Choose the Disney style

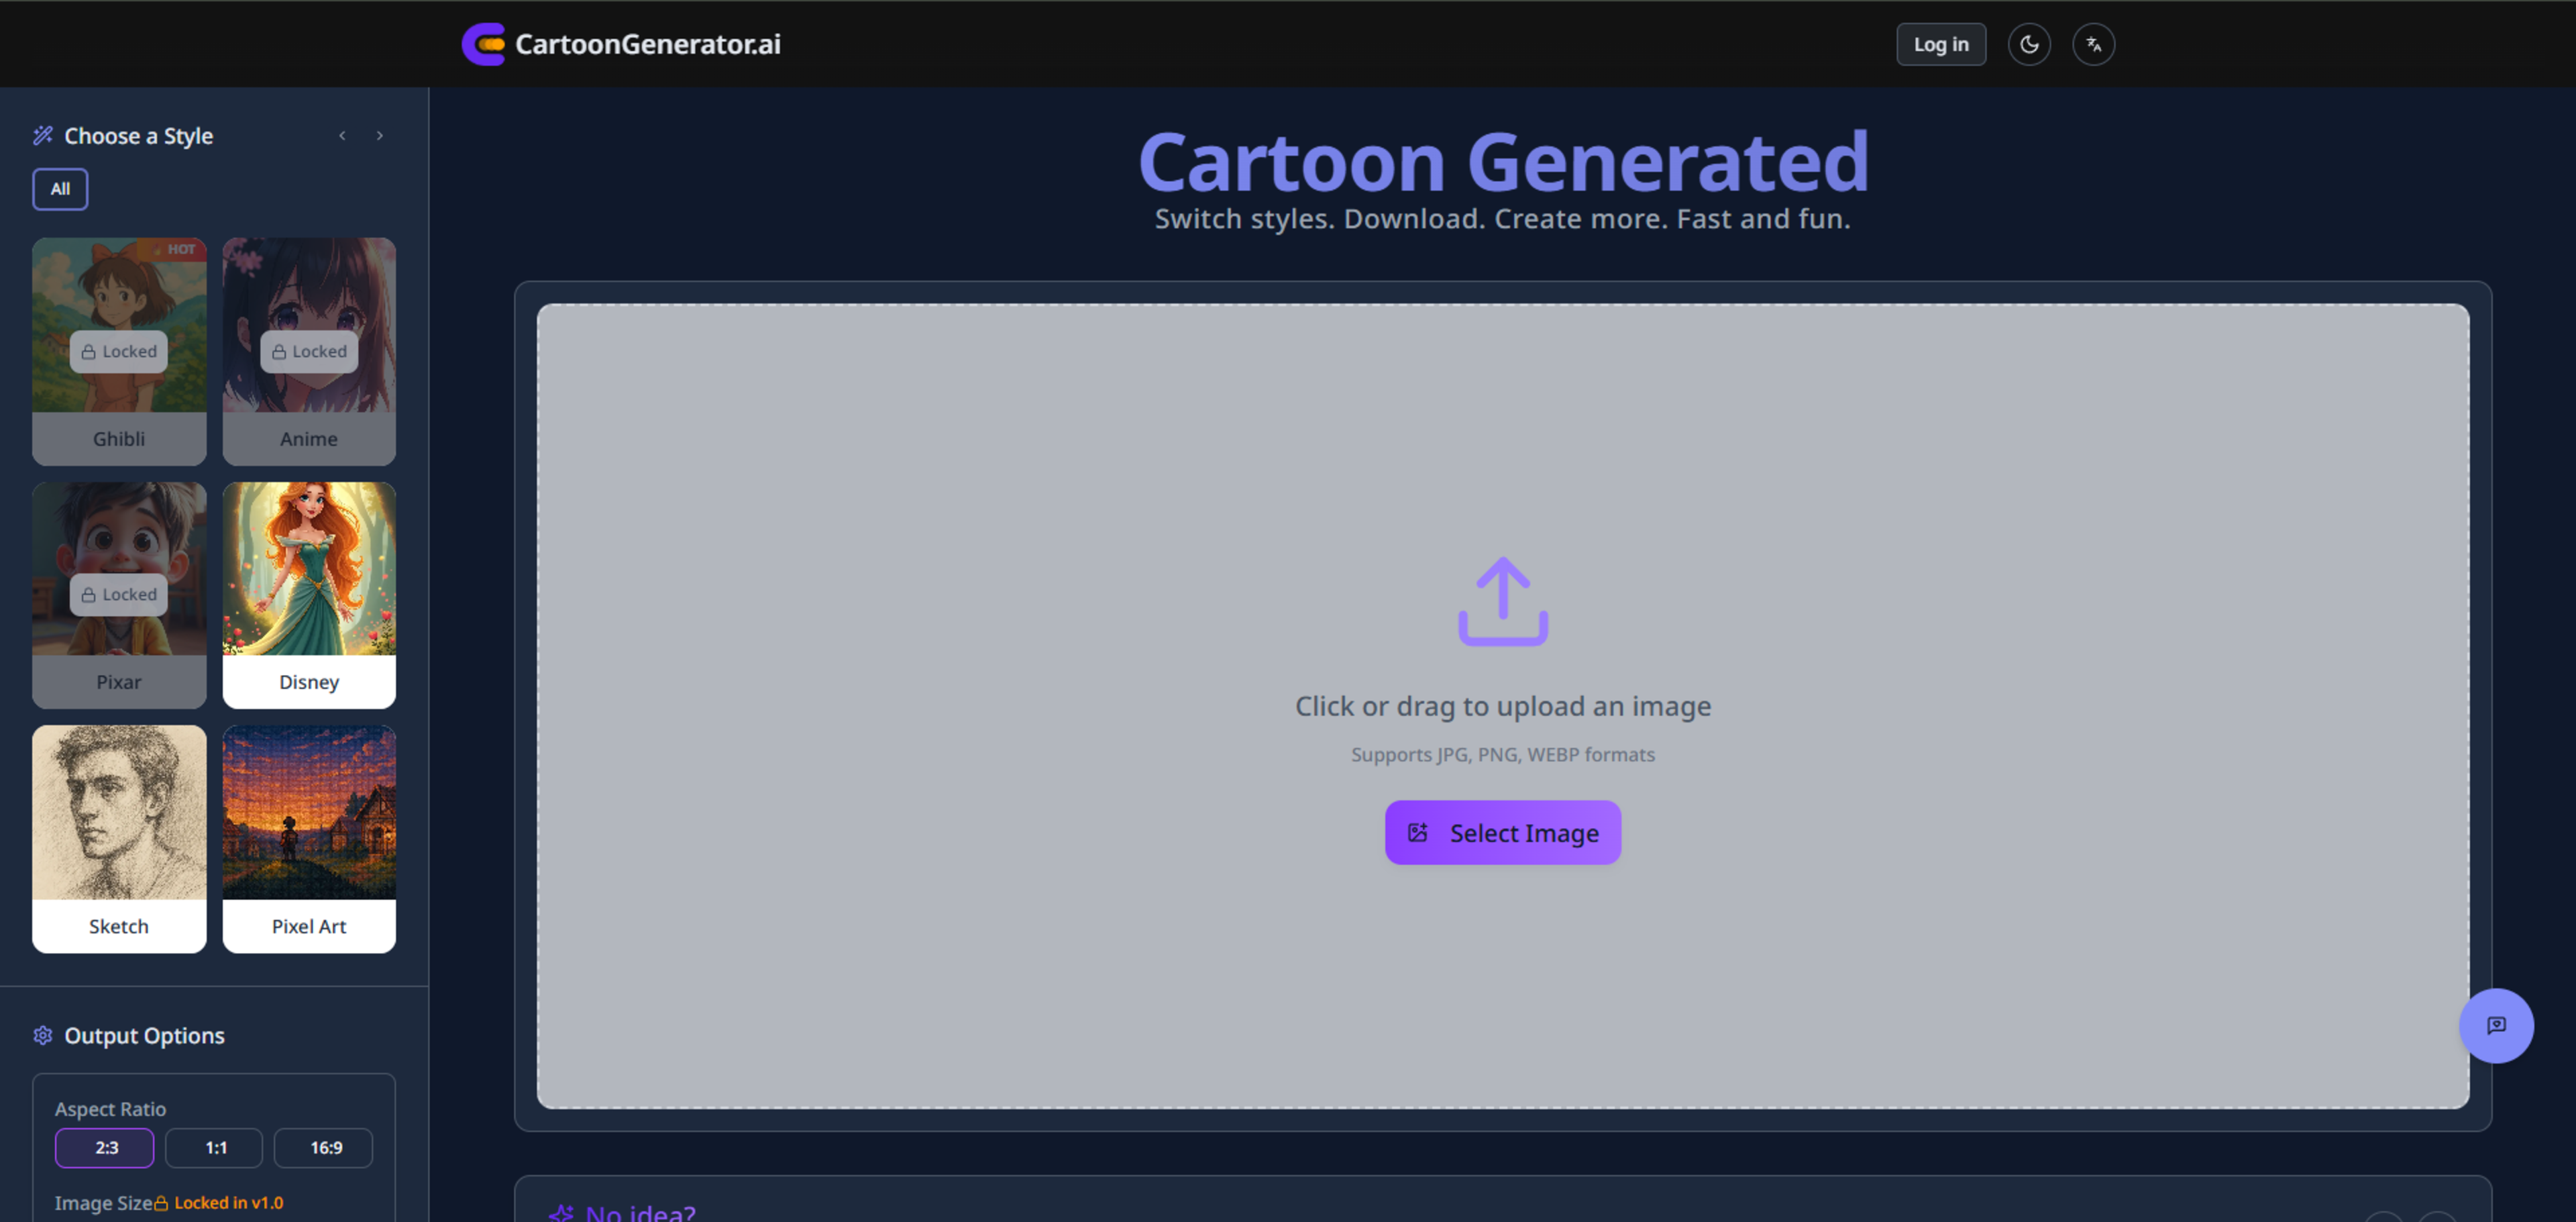tap(309, 594)
